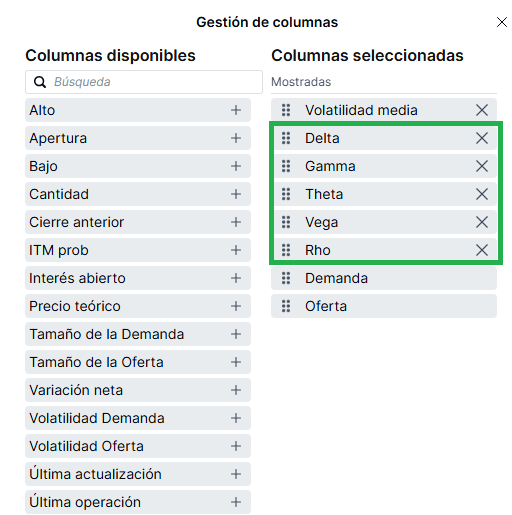The width and height of the screenshot is (512, 515).
Task: Close the Gestión de columnas dialog
Action: [x=502, y=22]
